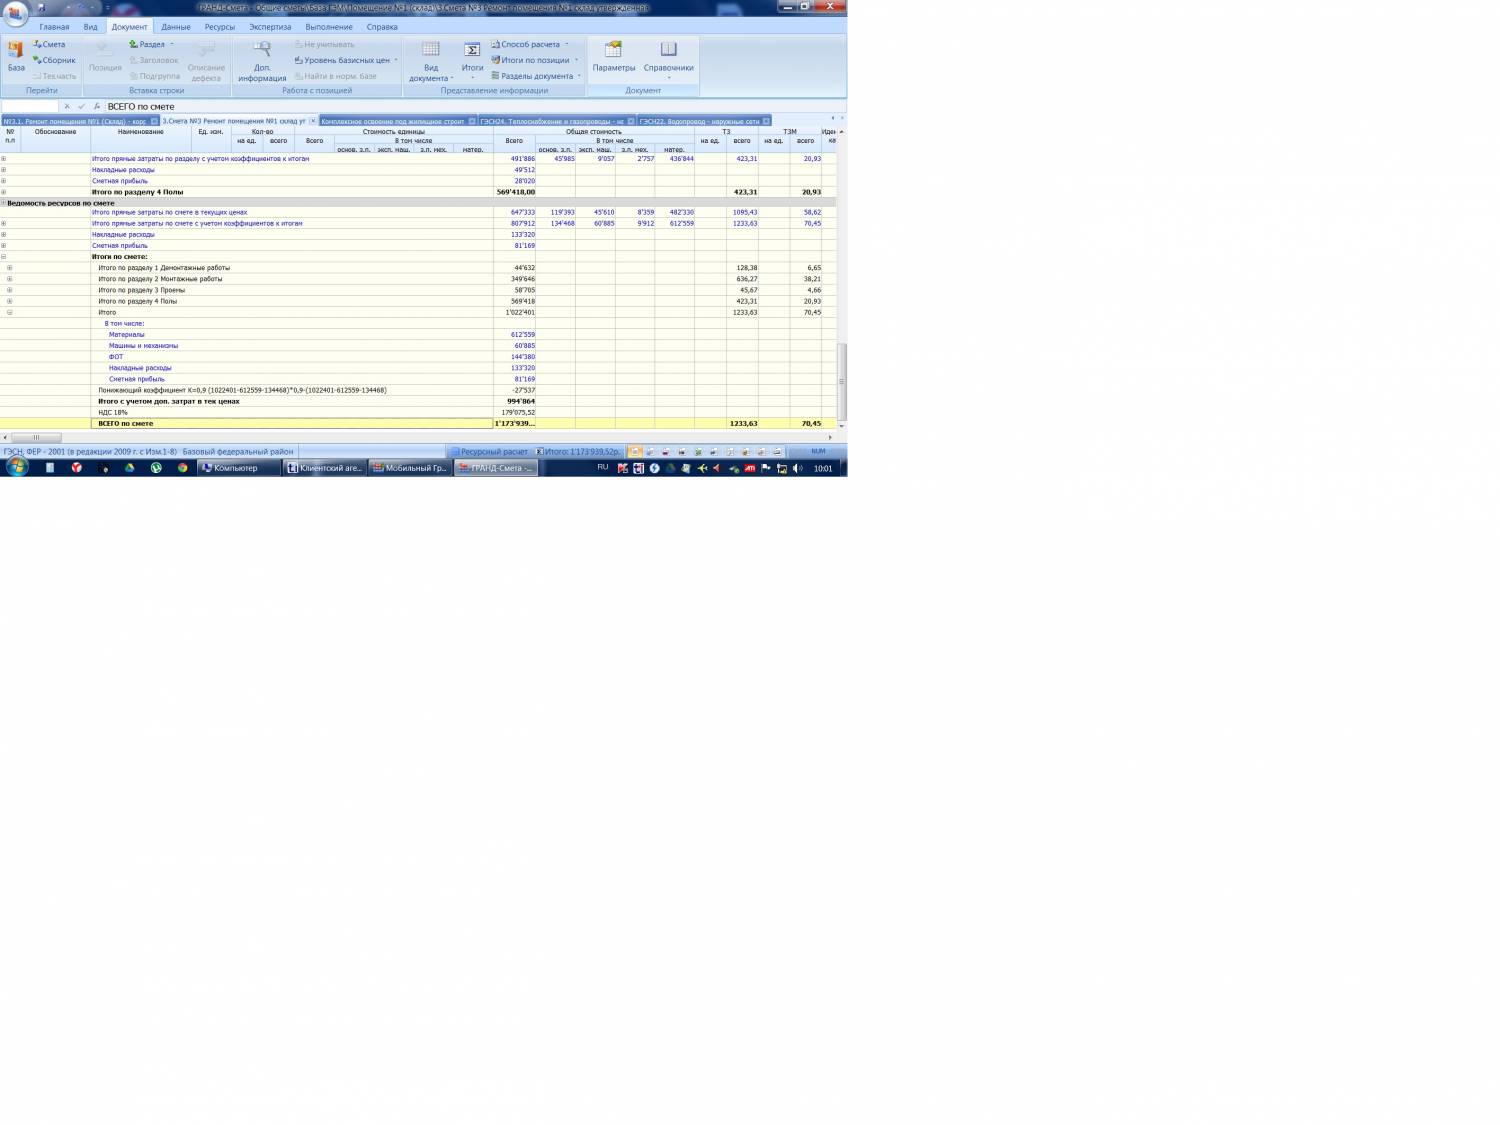Open Доп. информация for the position
Viewport: 1500px width, 1125px height.
[262, 60]
